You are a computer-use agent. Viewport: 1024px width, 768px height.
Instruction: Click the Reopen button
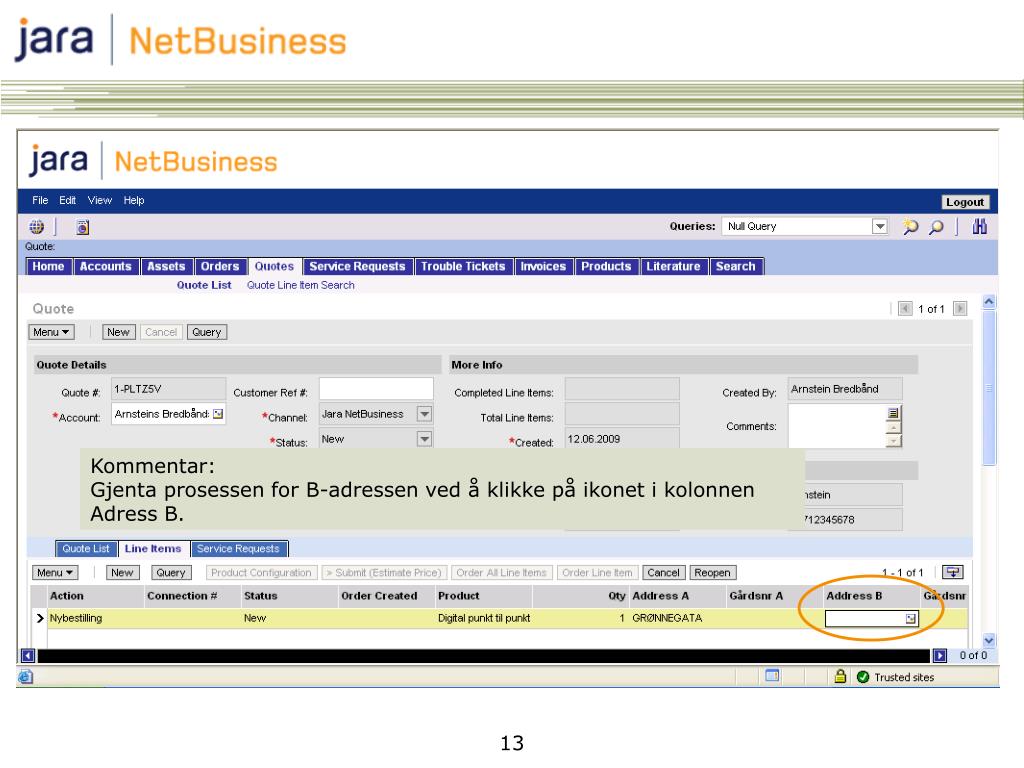(x=712, y=572)
